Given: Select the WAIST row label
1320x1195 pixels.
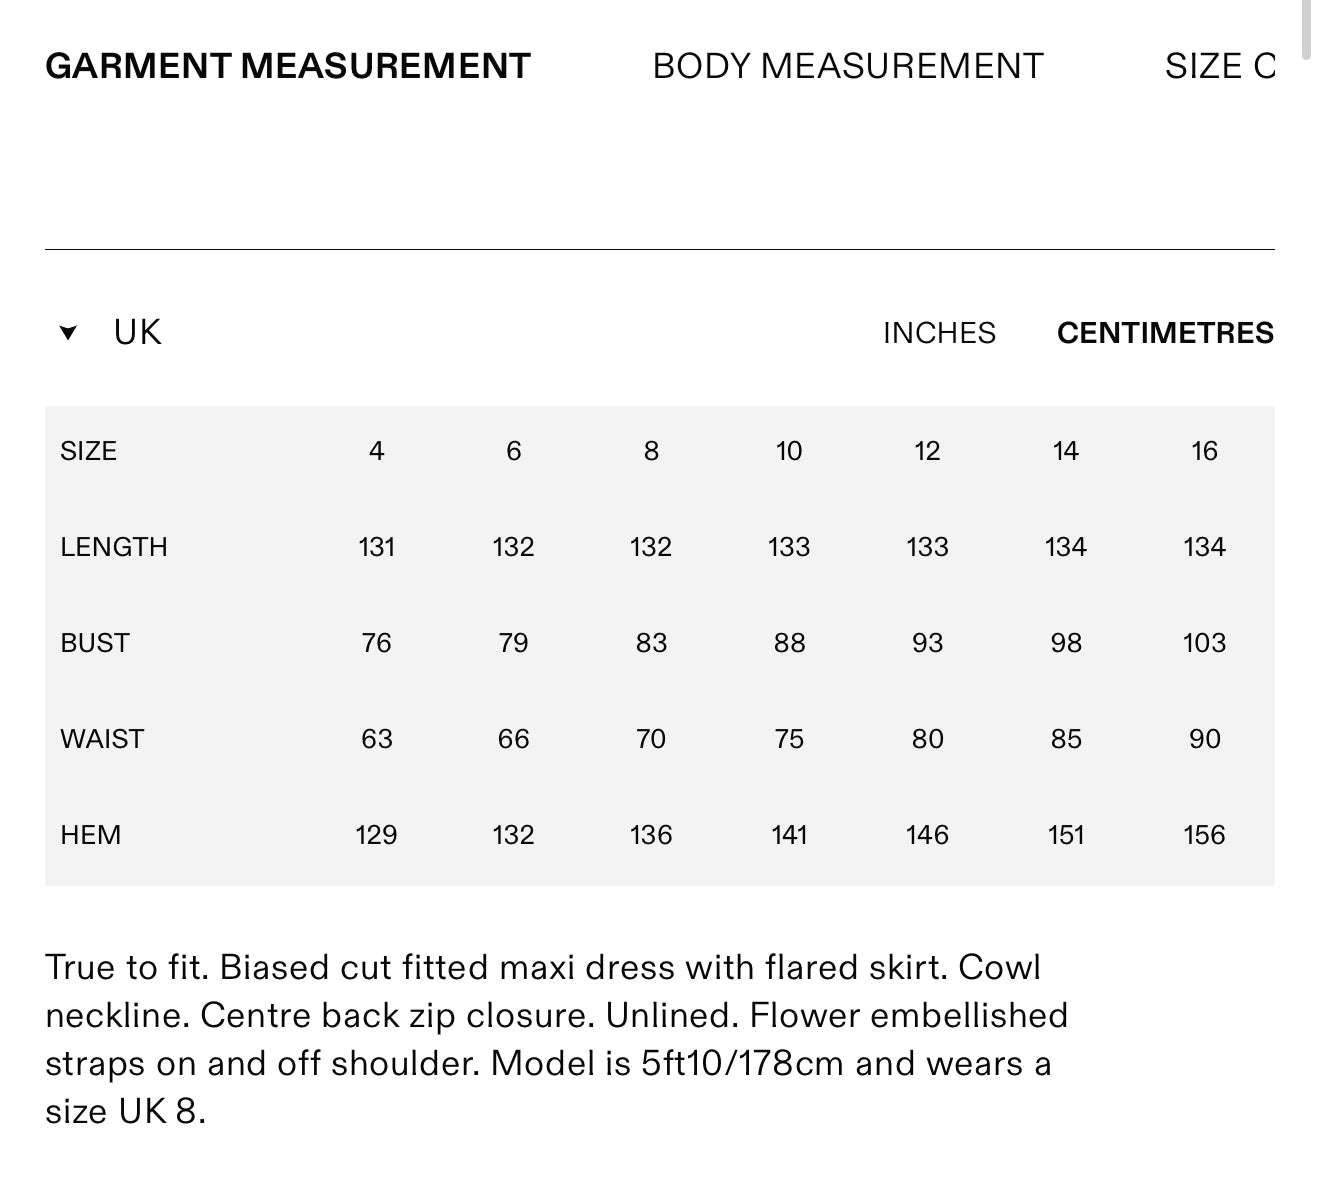Looking at the screenshot, I should click(102, 739).
